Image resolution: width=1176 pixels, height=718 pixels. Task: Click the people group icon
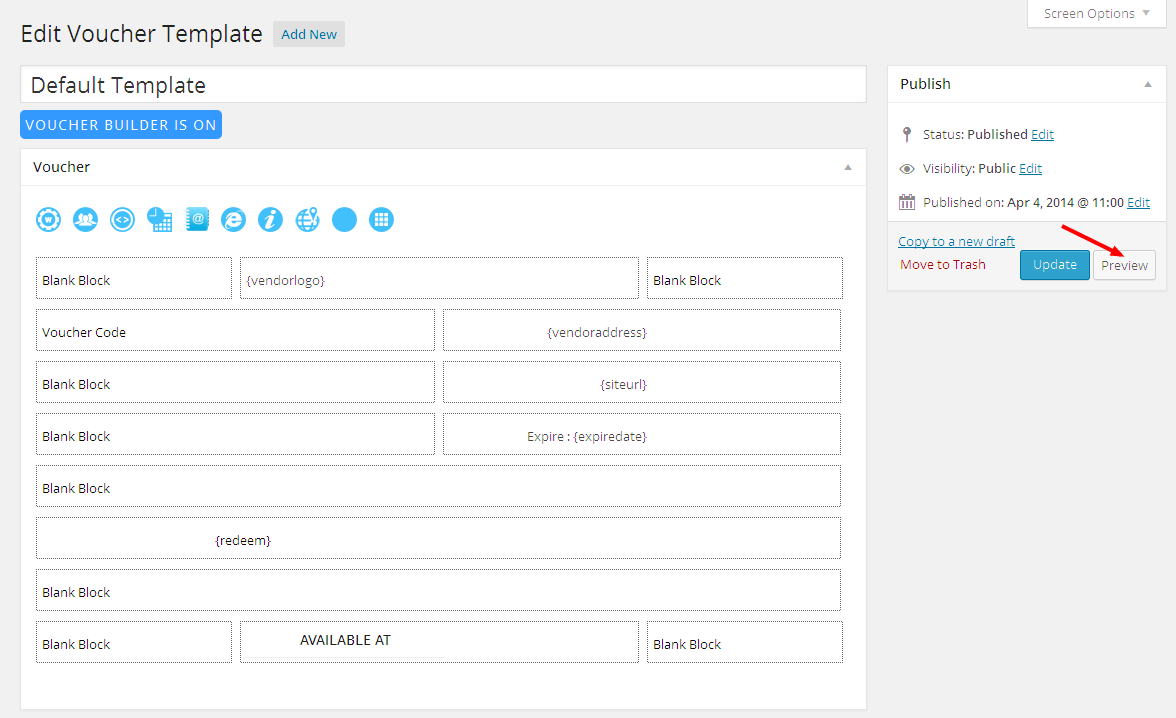86,220
